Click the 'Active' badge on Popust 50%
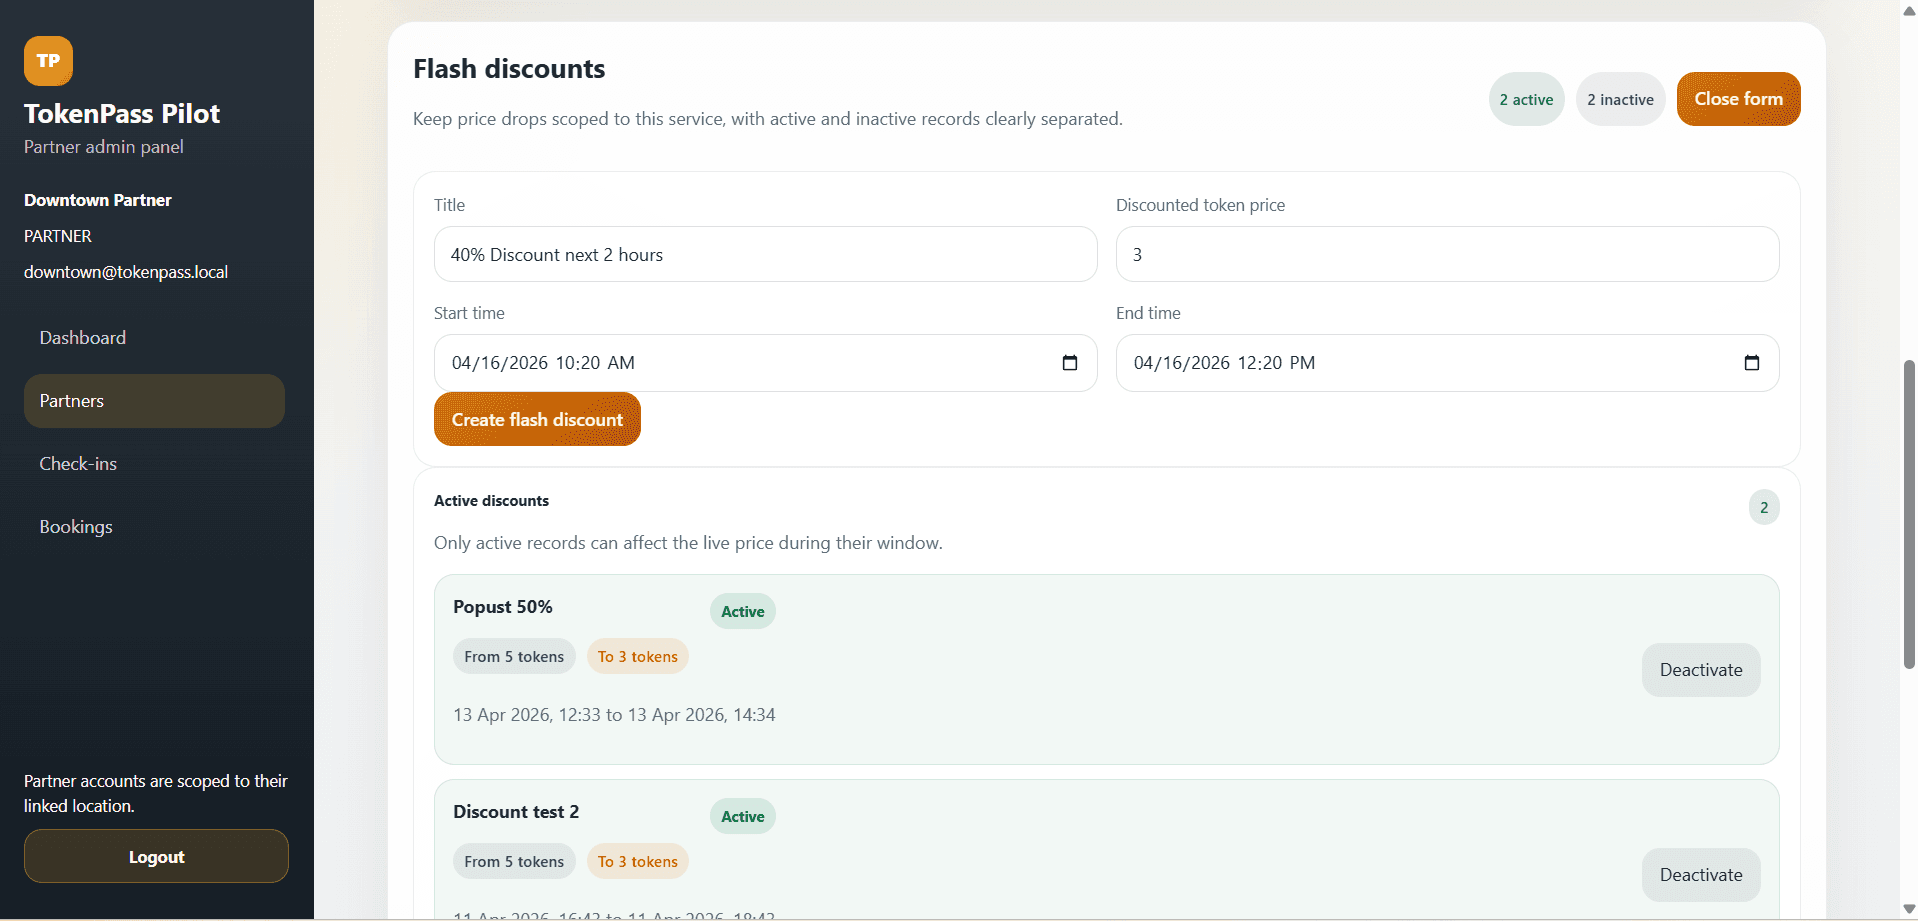Screen dimensions: 1918x921 (741, 611)
